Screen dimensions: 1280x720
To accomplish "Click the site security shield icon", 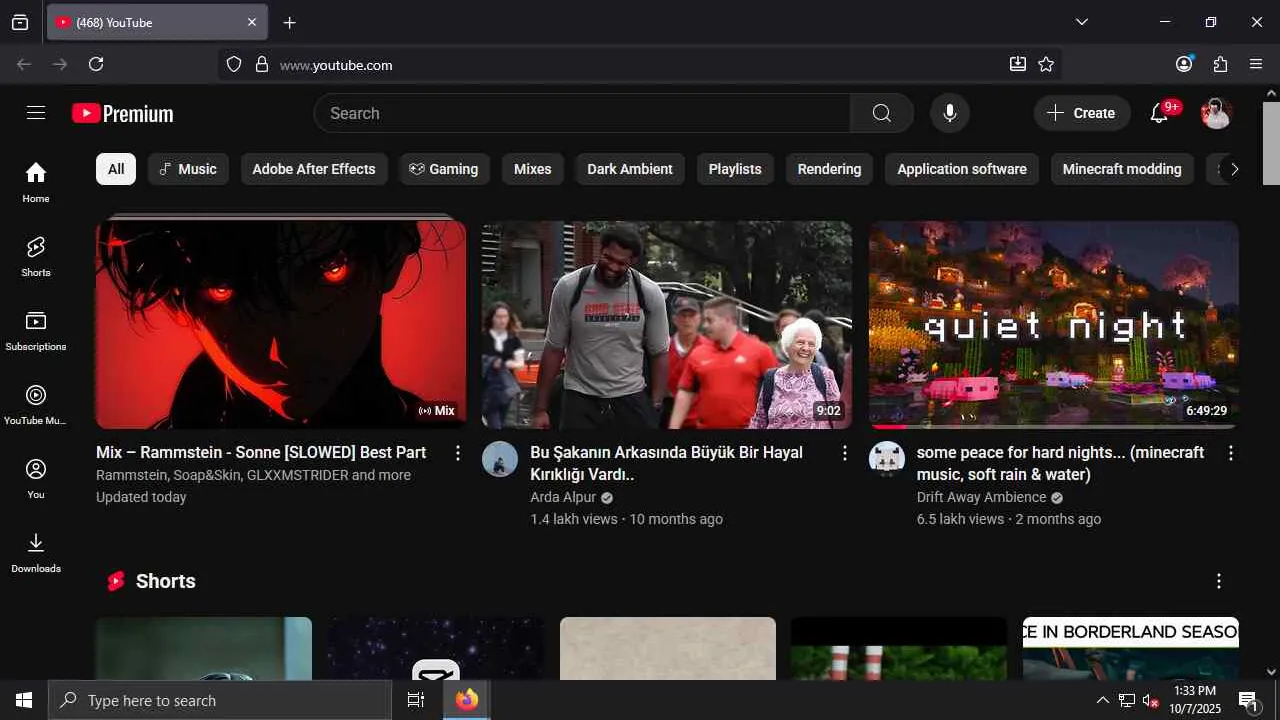I will click(x=234, y=64).
